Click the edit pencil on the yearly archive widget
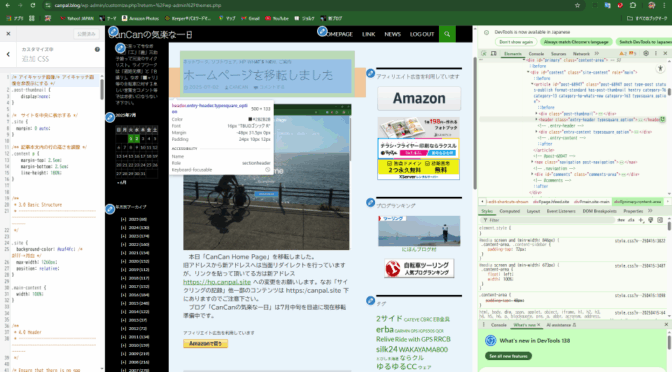This screenshot has height=372, width=672. [110, 209]
